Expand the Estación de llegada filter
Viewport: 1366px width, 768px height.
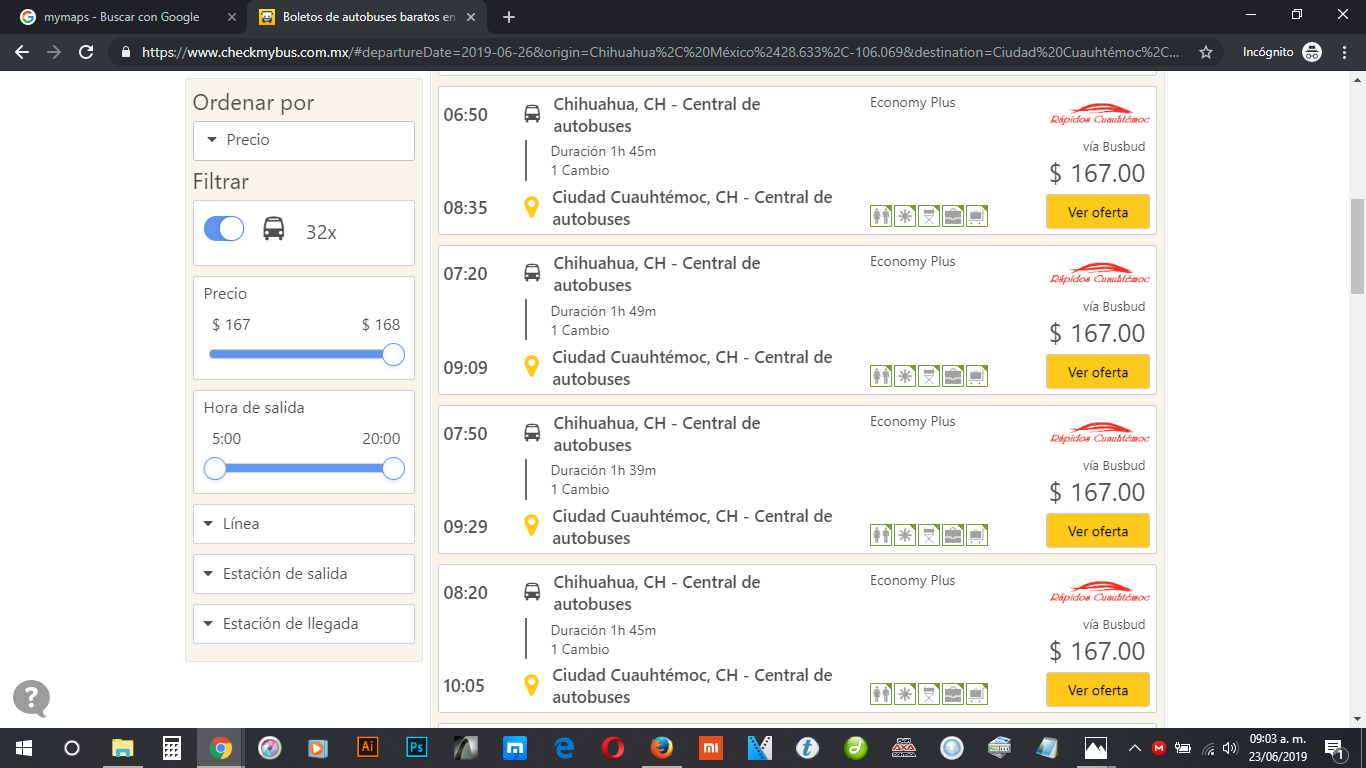pos(304,624)
